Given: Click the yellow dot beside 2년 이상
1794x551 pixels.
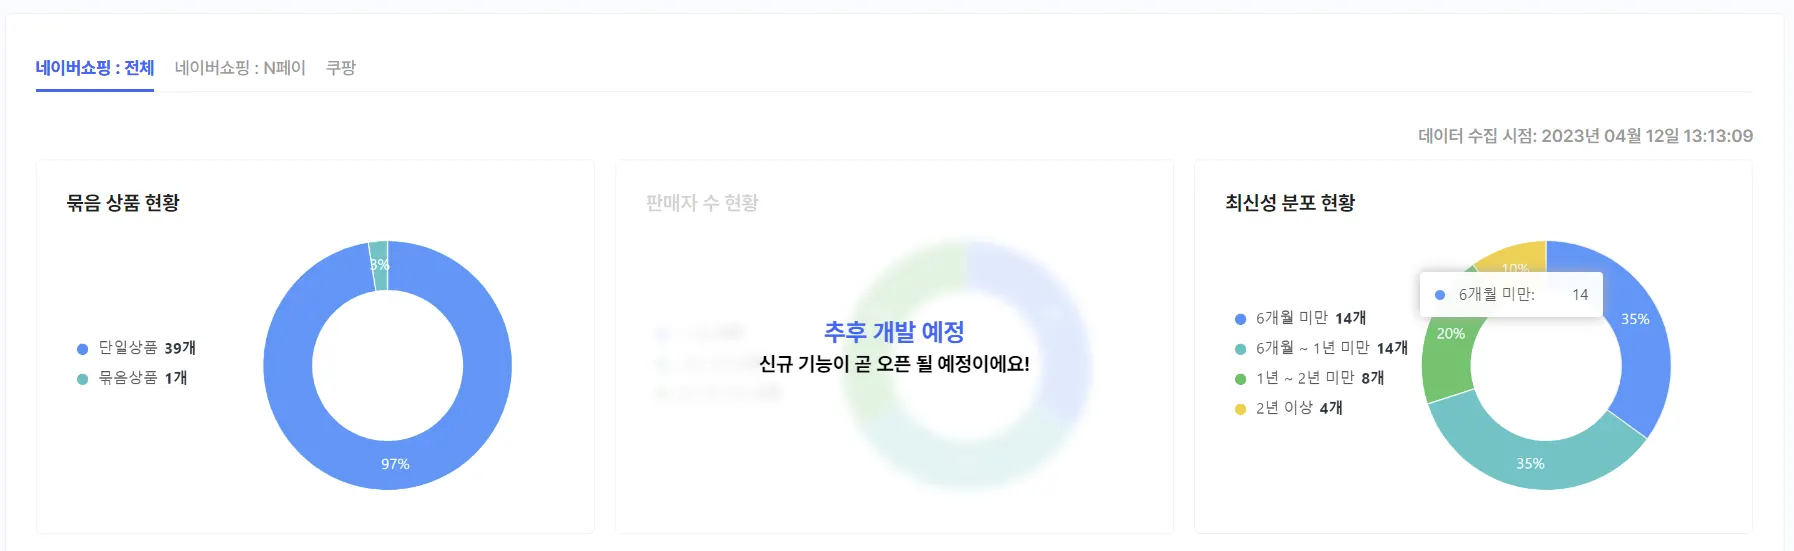Looking at the screenshot, I should tap(1240, 409).
